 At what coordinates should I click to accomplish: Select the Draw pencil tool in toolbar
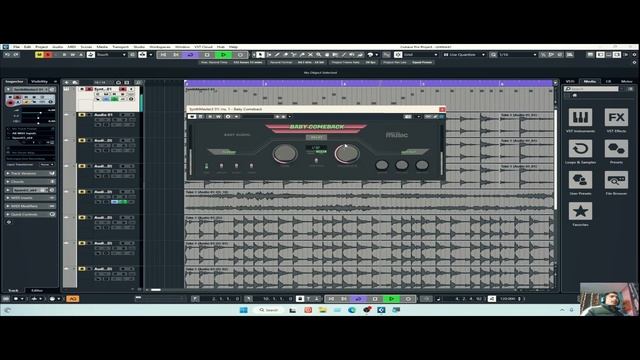(x=277, y=55)
